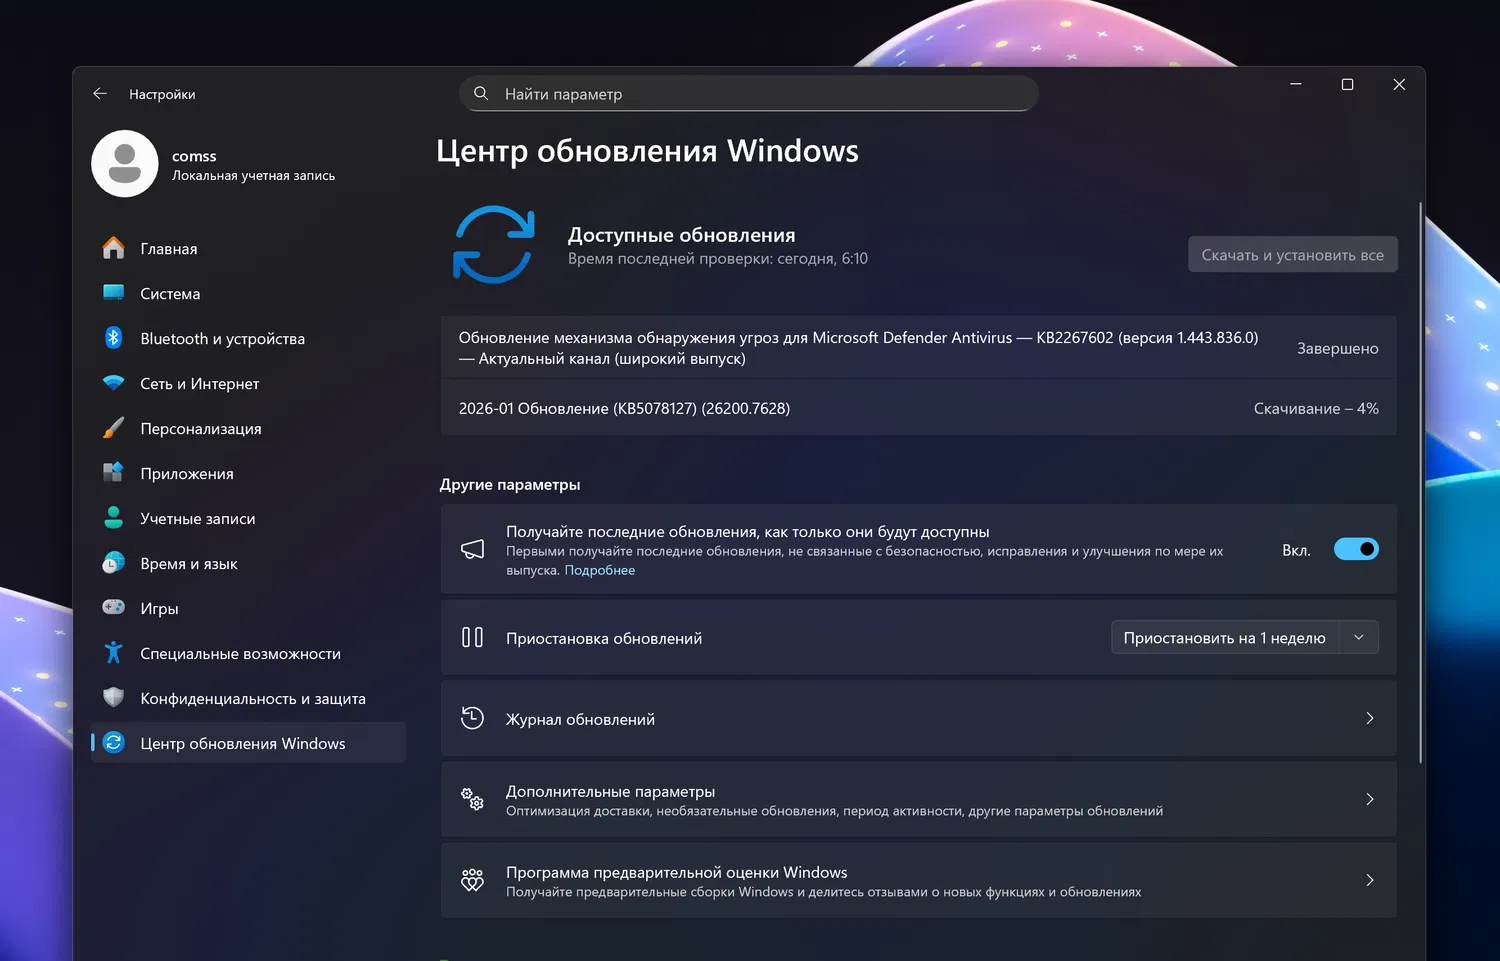Open Программа предварительной оценки Windows chevron
This screenshot has height=961, width=1500.
pyautogui.click(x=1370, y=880)
